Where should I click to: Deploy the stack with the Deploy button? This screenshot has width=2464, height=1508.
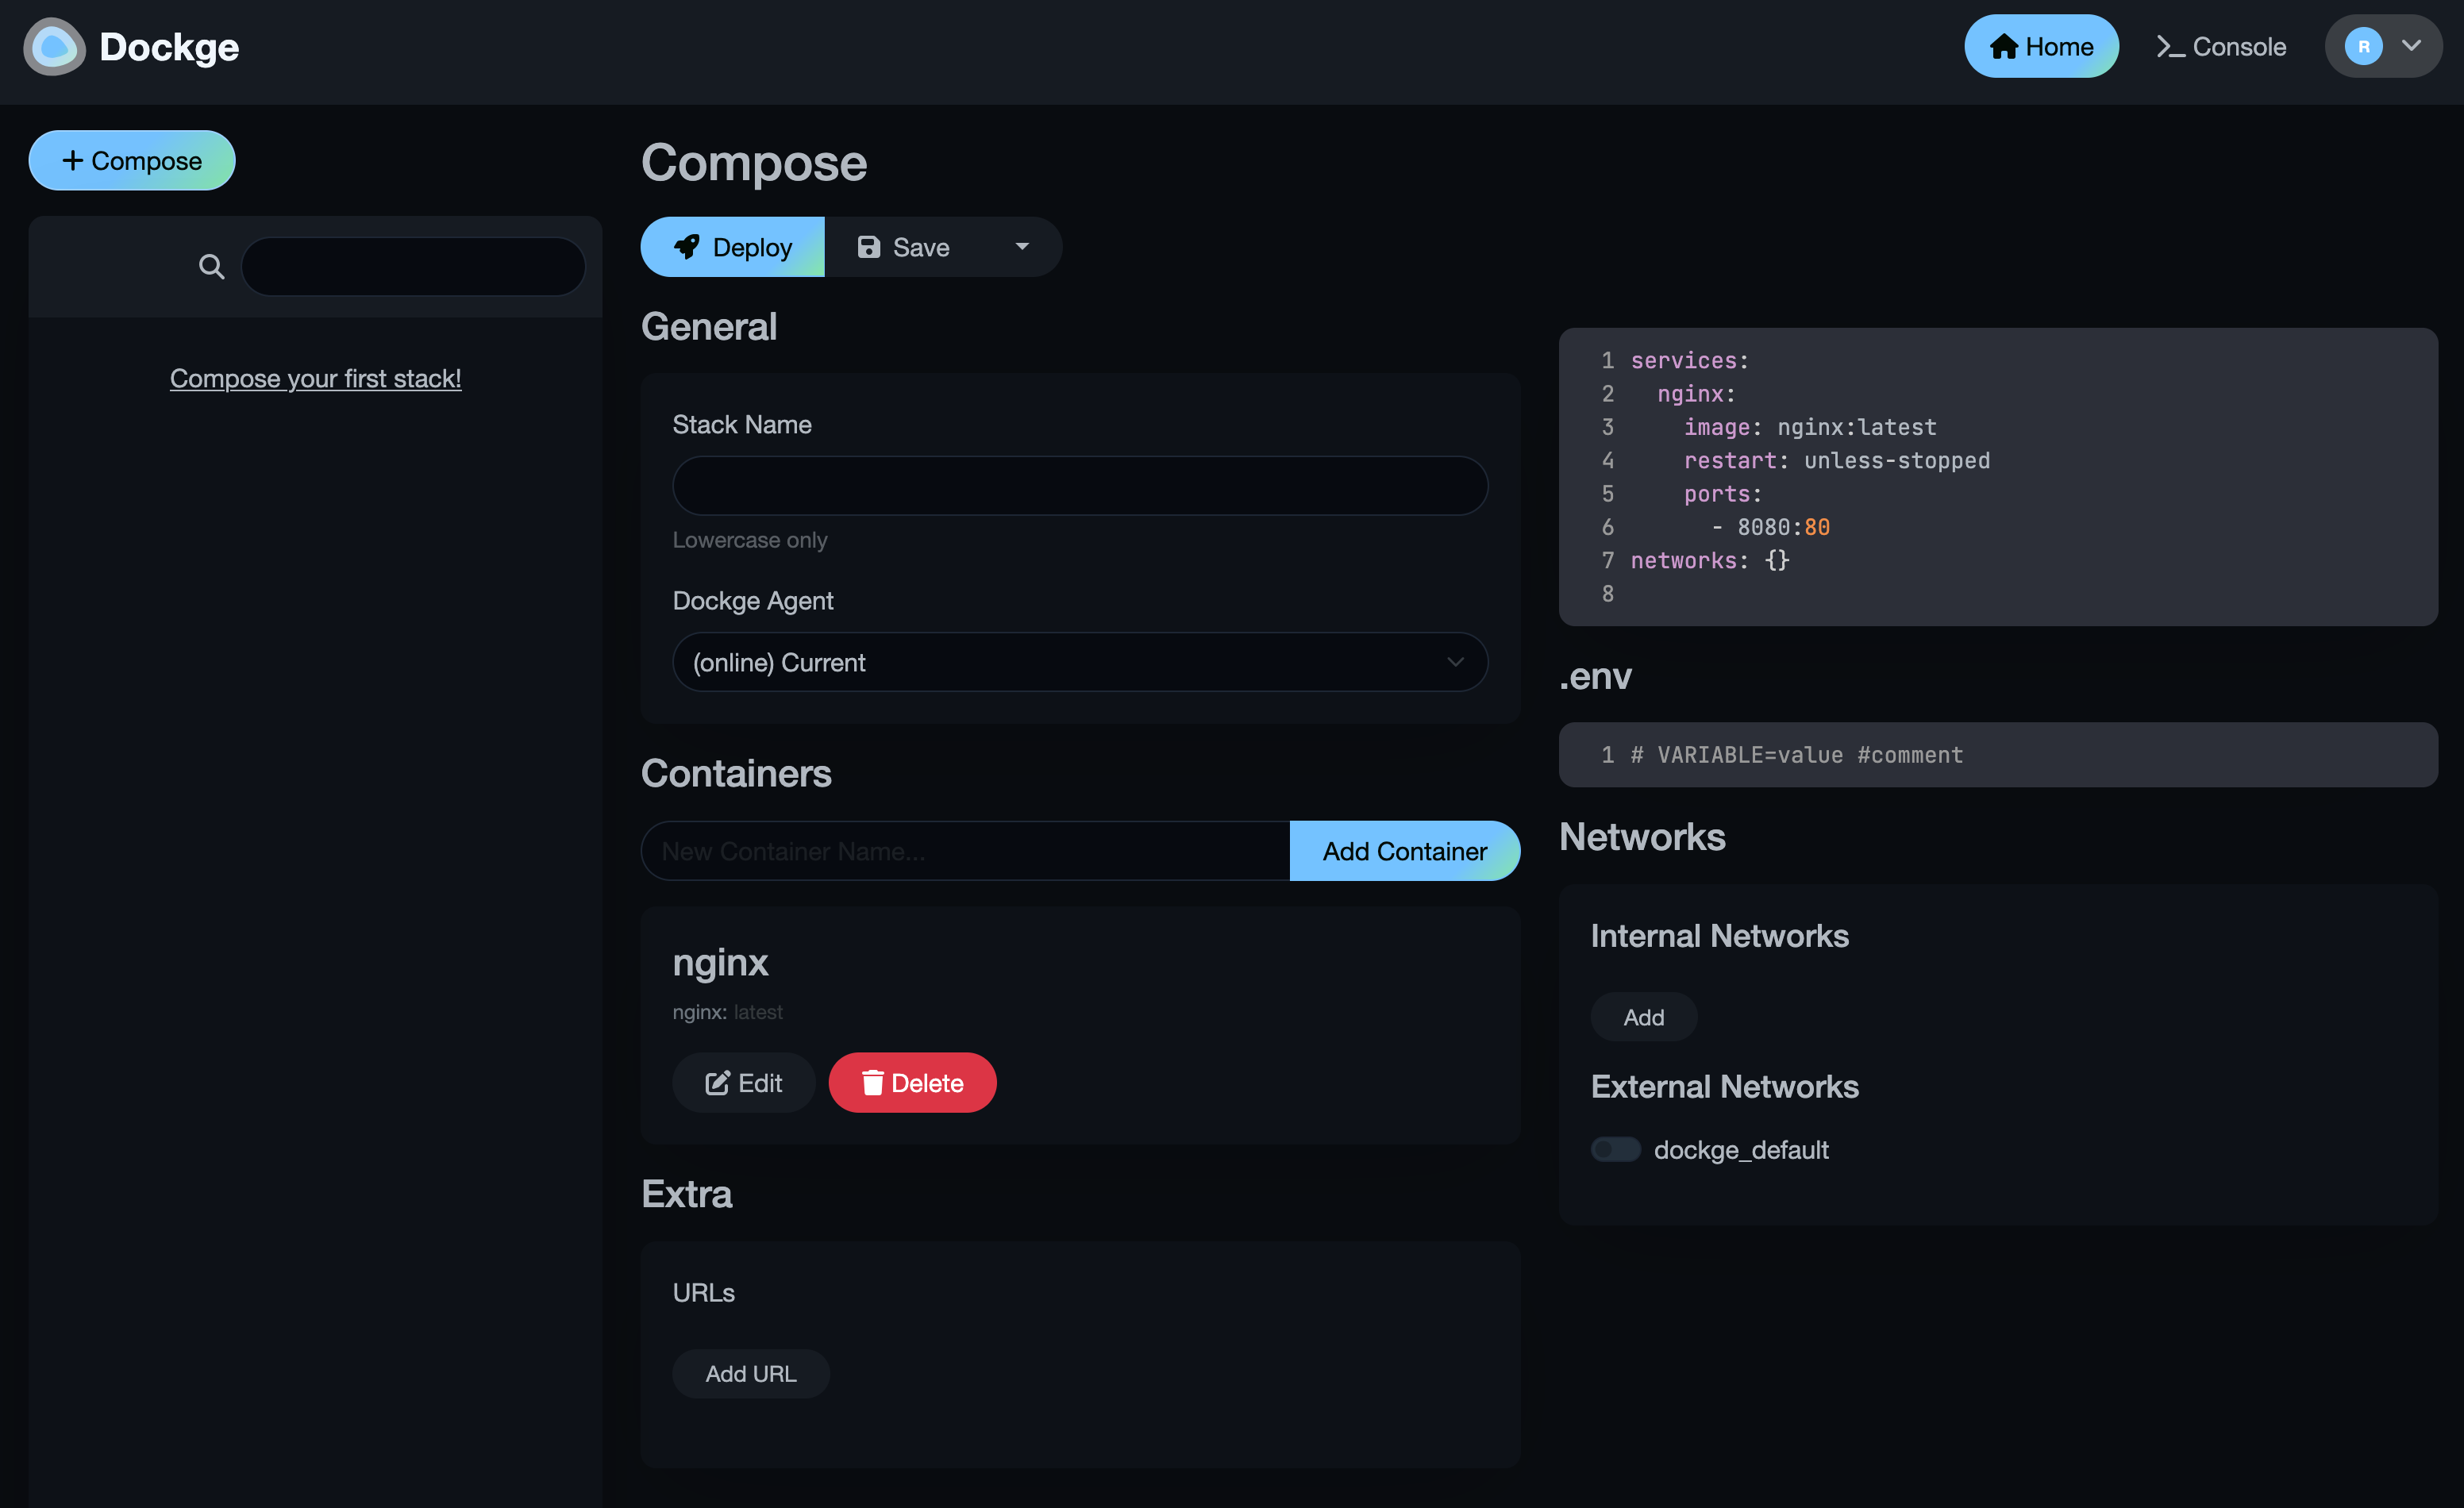[x=732, y=247]
